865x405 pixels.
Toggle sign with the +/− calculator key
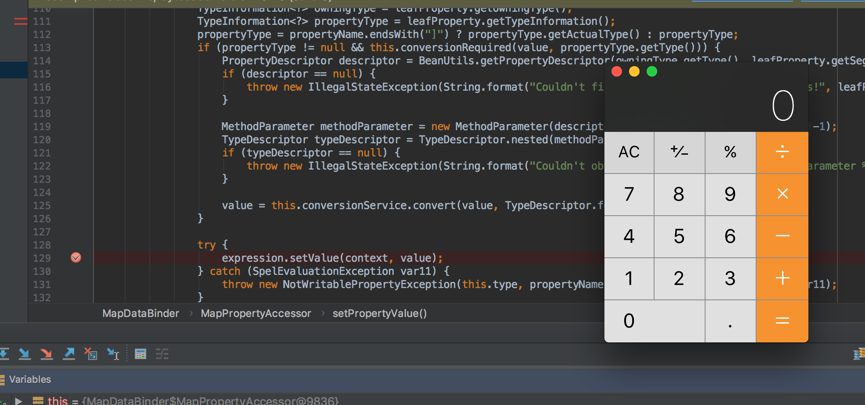(679, 152)
